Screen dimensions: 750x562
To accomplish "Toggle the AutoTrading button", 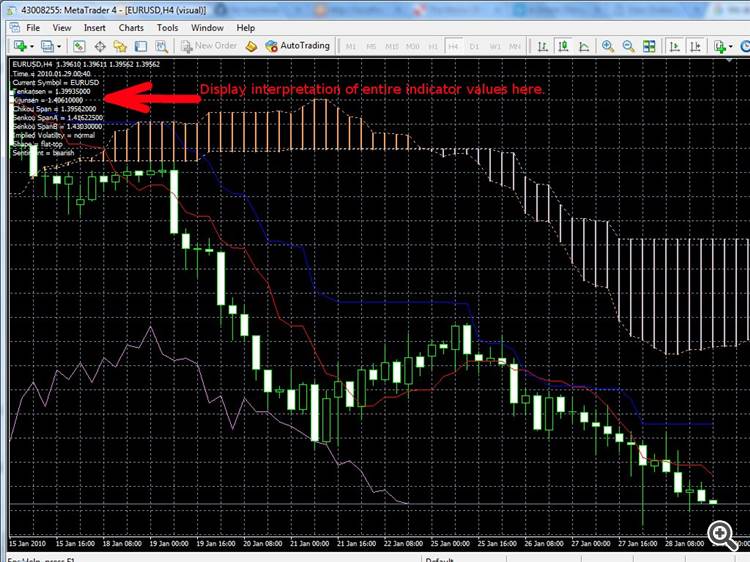I will pos(298,46).
